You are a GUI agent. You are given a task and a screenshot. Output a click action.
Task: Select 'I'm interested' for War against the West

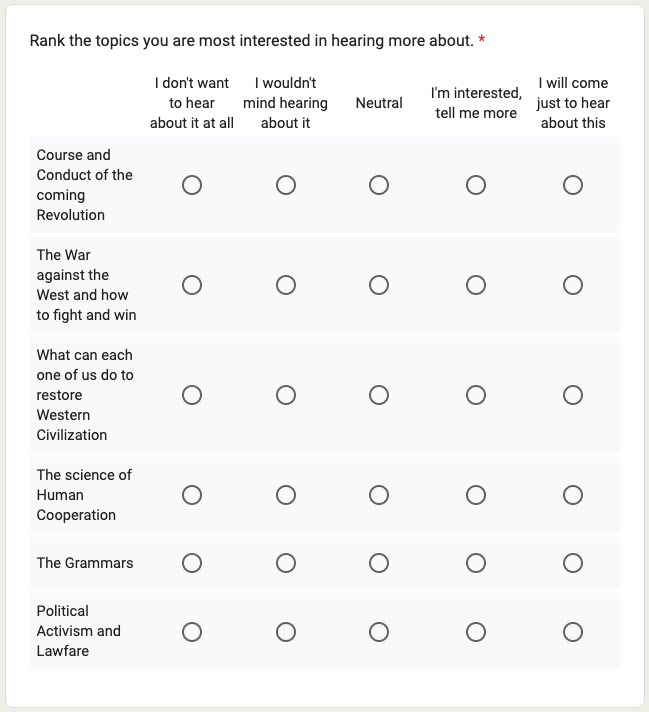pyautogui.click(x=476, y=285)
